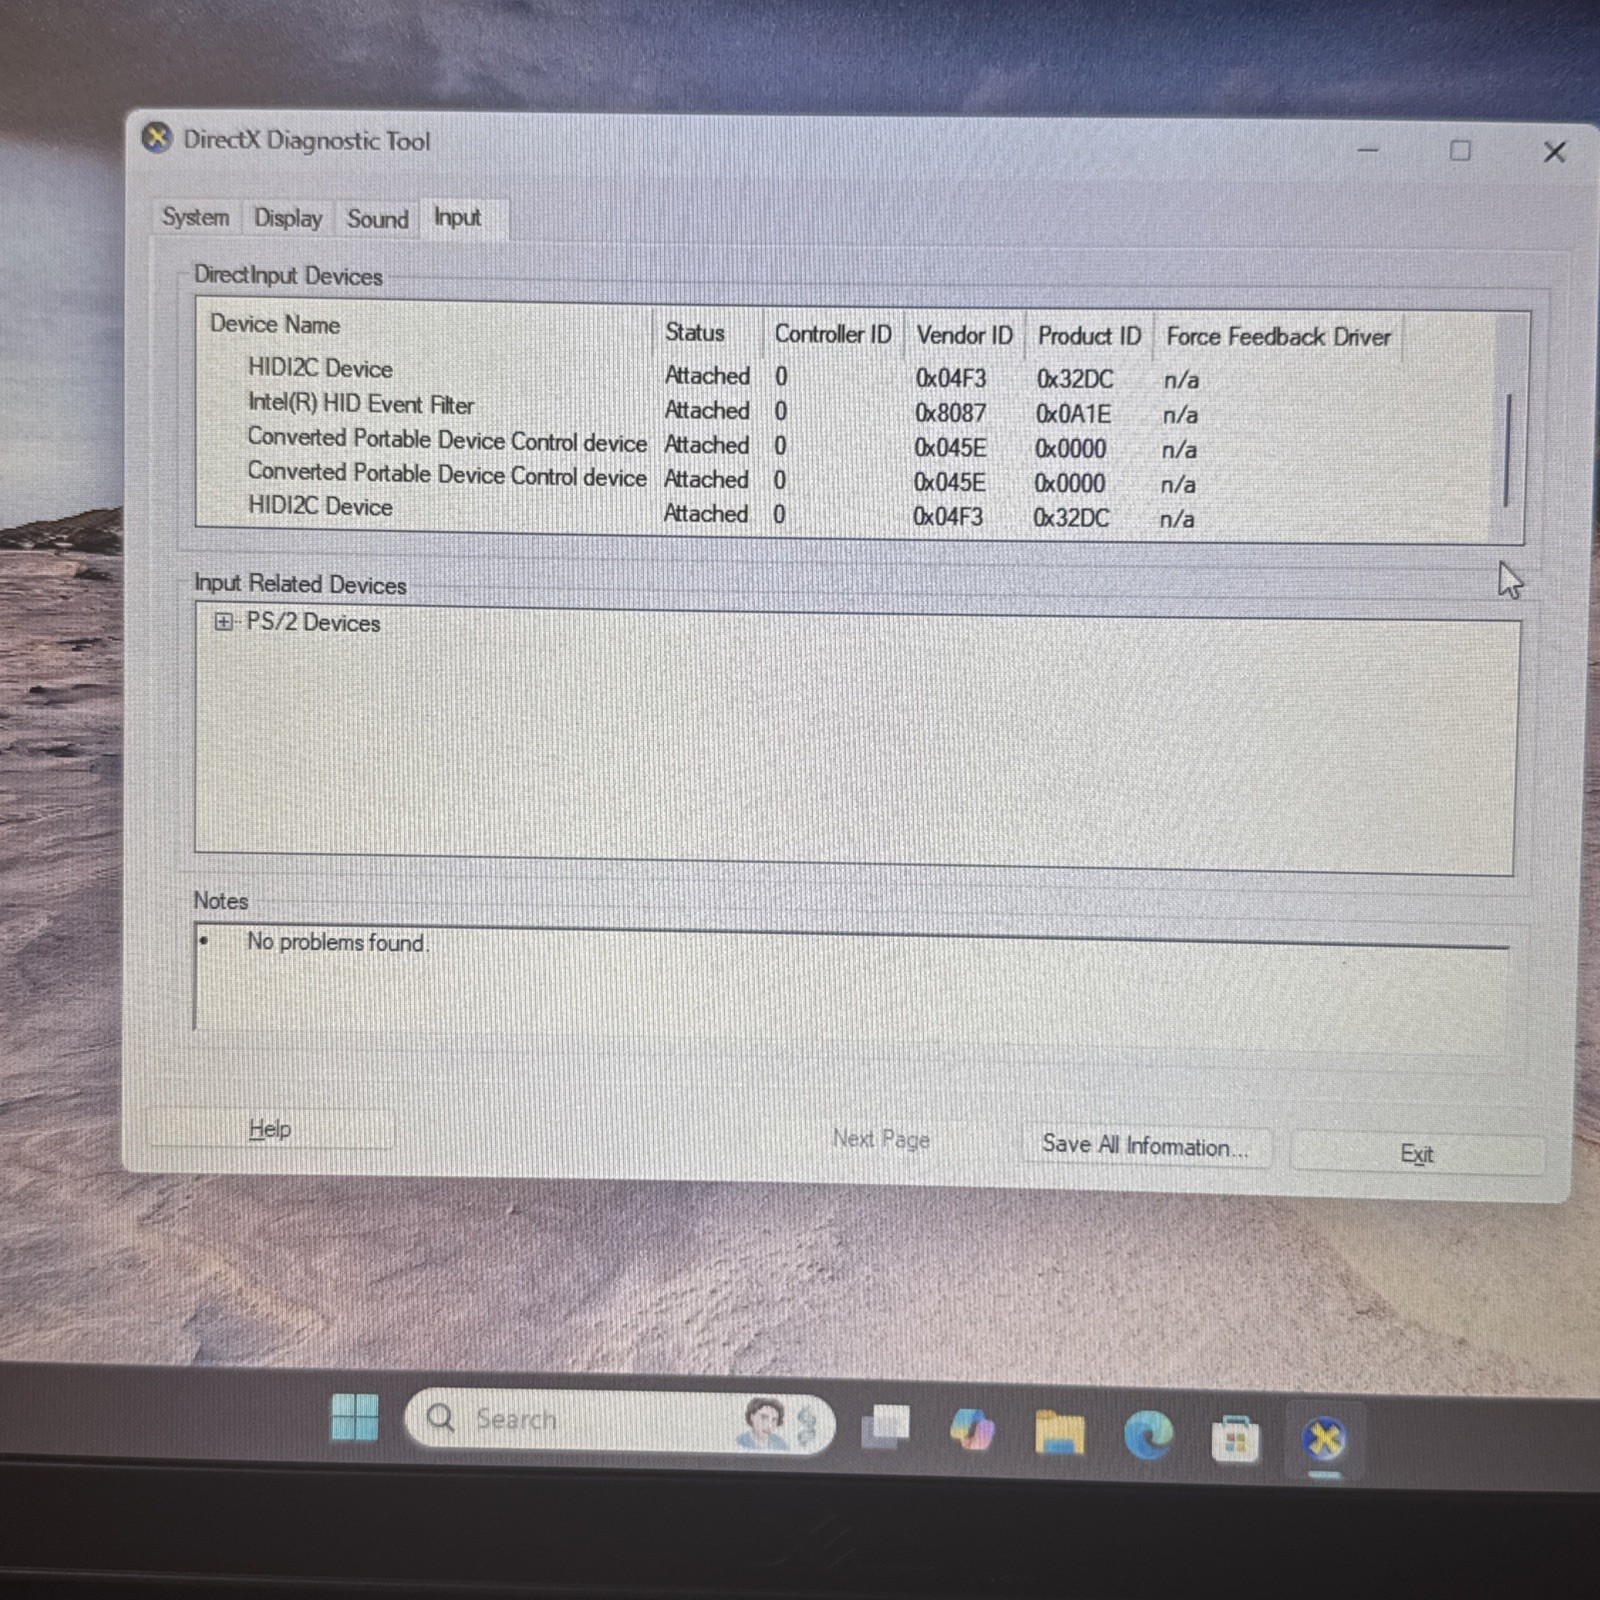Click the Status column header

(695, 332)
